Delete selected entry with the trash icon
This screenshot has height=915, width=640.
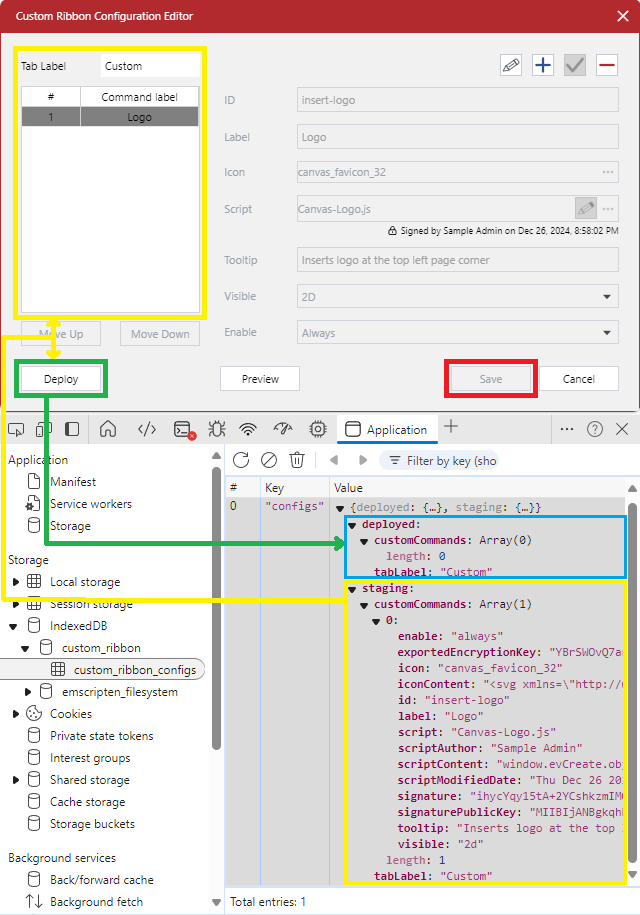tap(297, 460)
